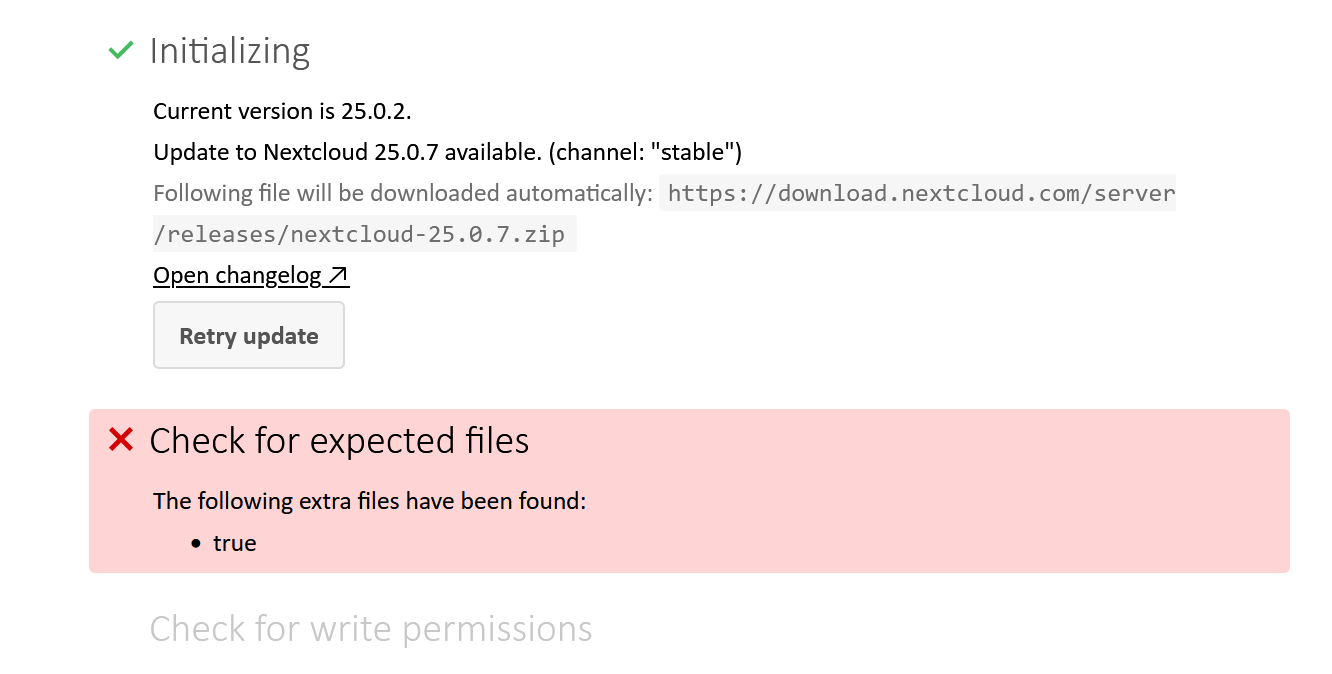Click the red X error icon
Viewport: 1332px width, 674px height.
click(x=121, y=439)
